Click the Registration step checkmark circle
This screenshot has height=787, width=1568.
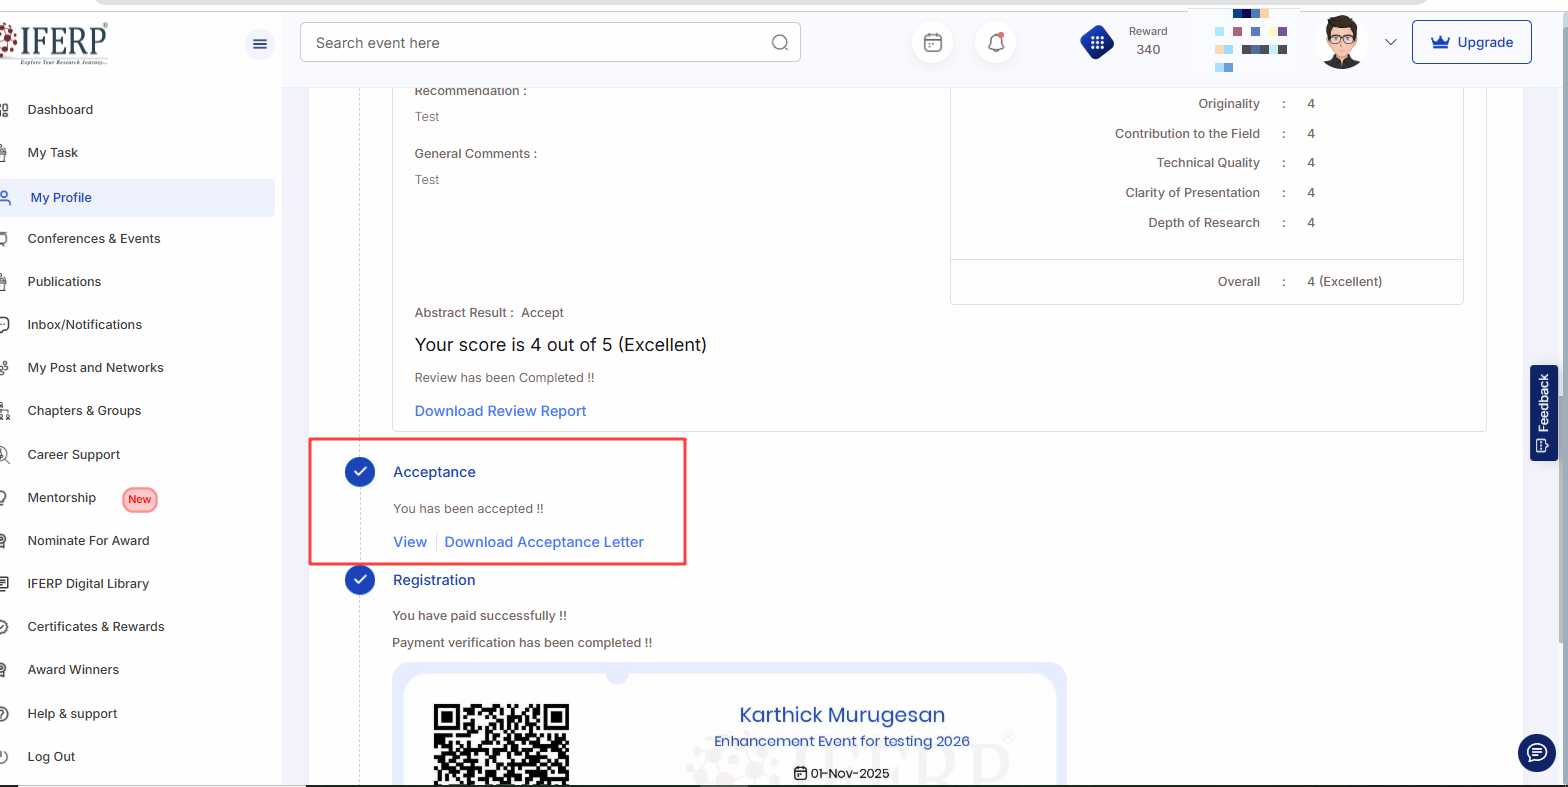click(x=360, y=580)
